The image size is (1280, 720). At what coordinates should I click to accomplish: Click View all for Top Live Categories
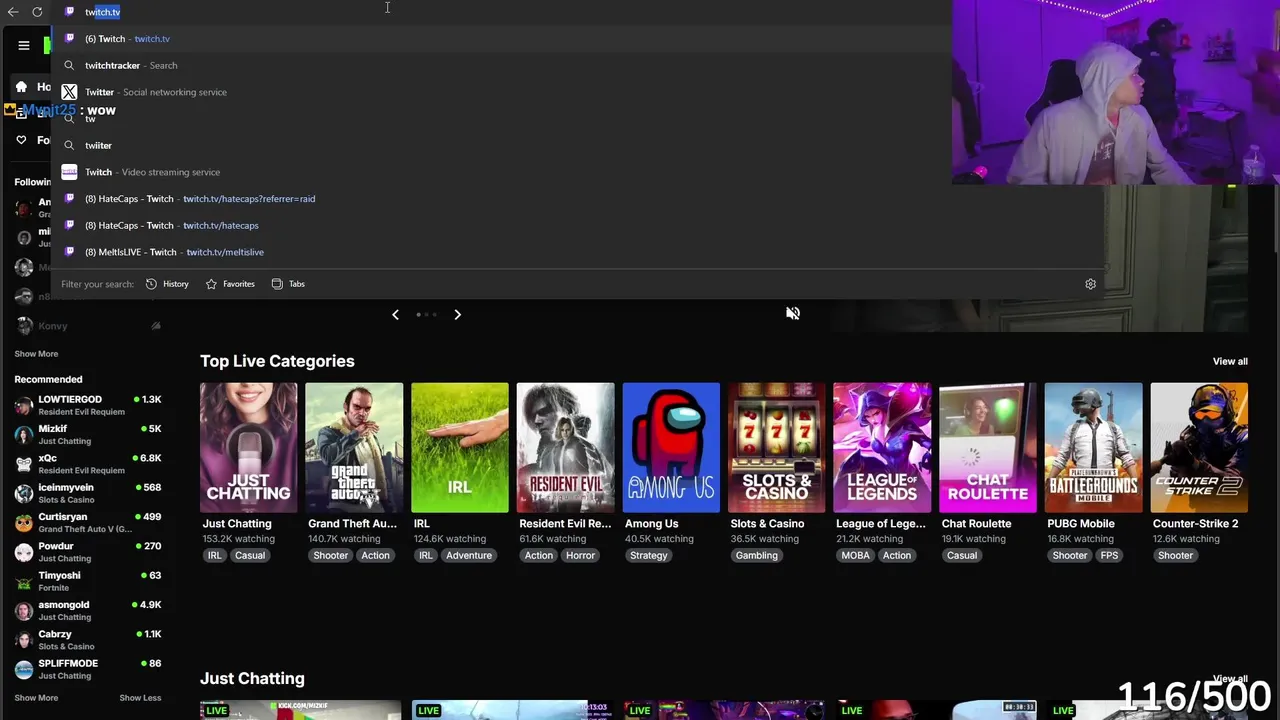click(1230, 362)
